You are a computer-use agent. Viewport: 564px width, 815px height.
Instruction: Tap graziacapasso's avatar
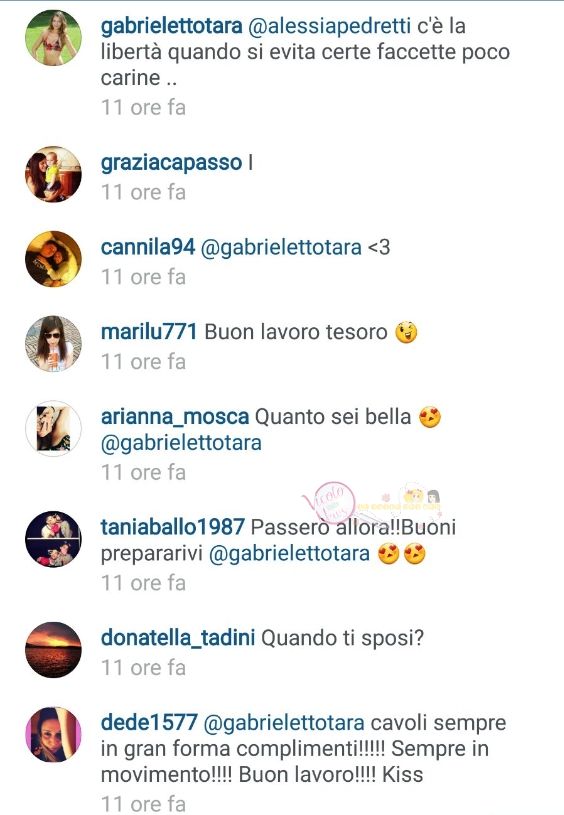click(54, 174)
